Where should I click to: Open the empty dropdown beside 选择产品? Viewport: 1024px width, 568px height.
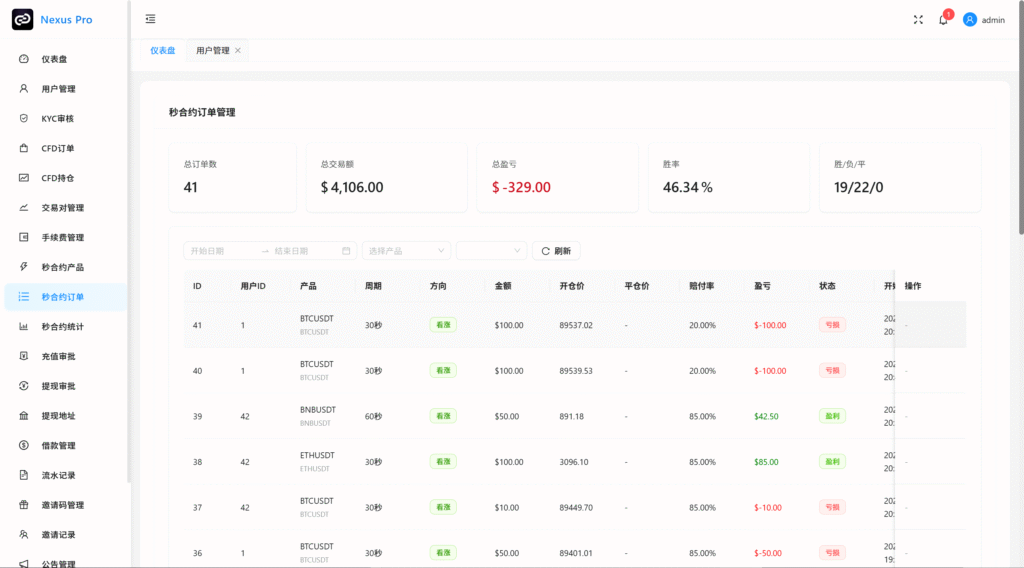[491, 251]
